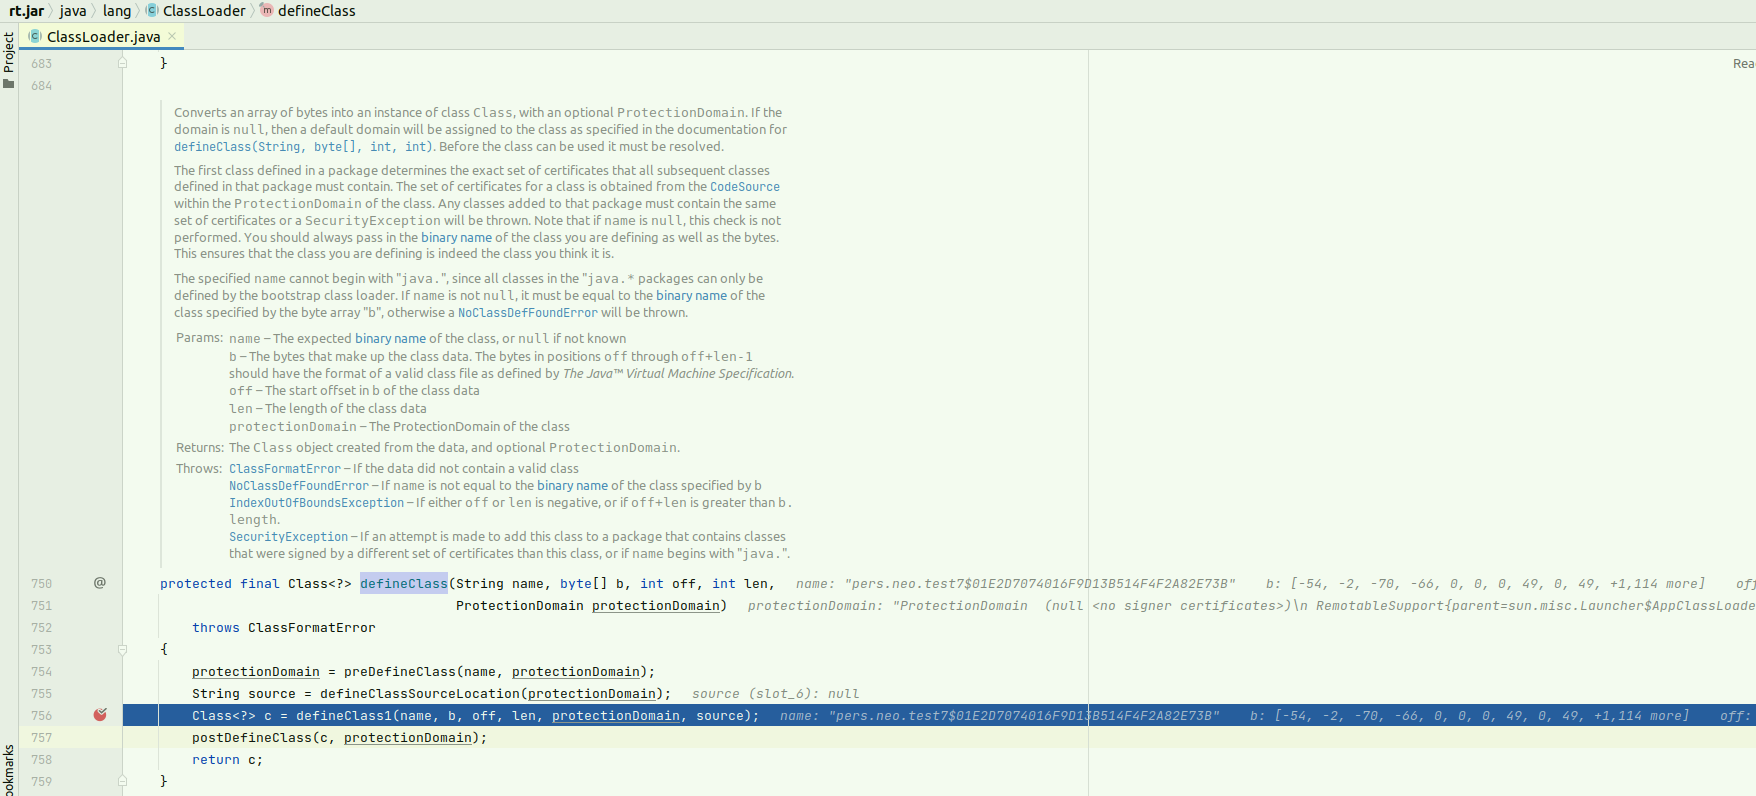1756x796 pixels.
Task: Click 'return c;' on line 758
Action: 228,760
